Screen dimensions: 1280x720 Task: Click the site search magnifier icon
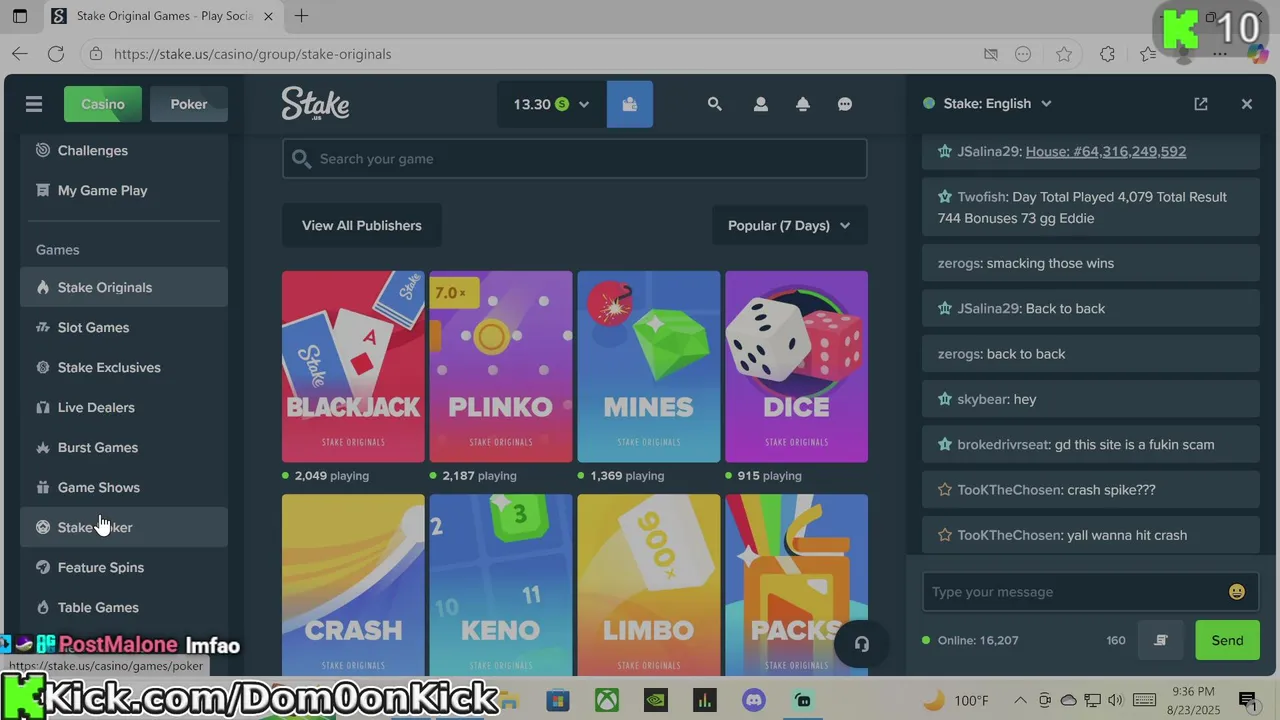point(714,104)
